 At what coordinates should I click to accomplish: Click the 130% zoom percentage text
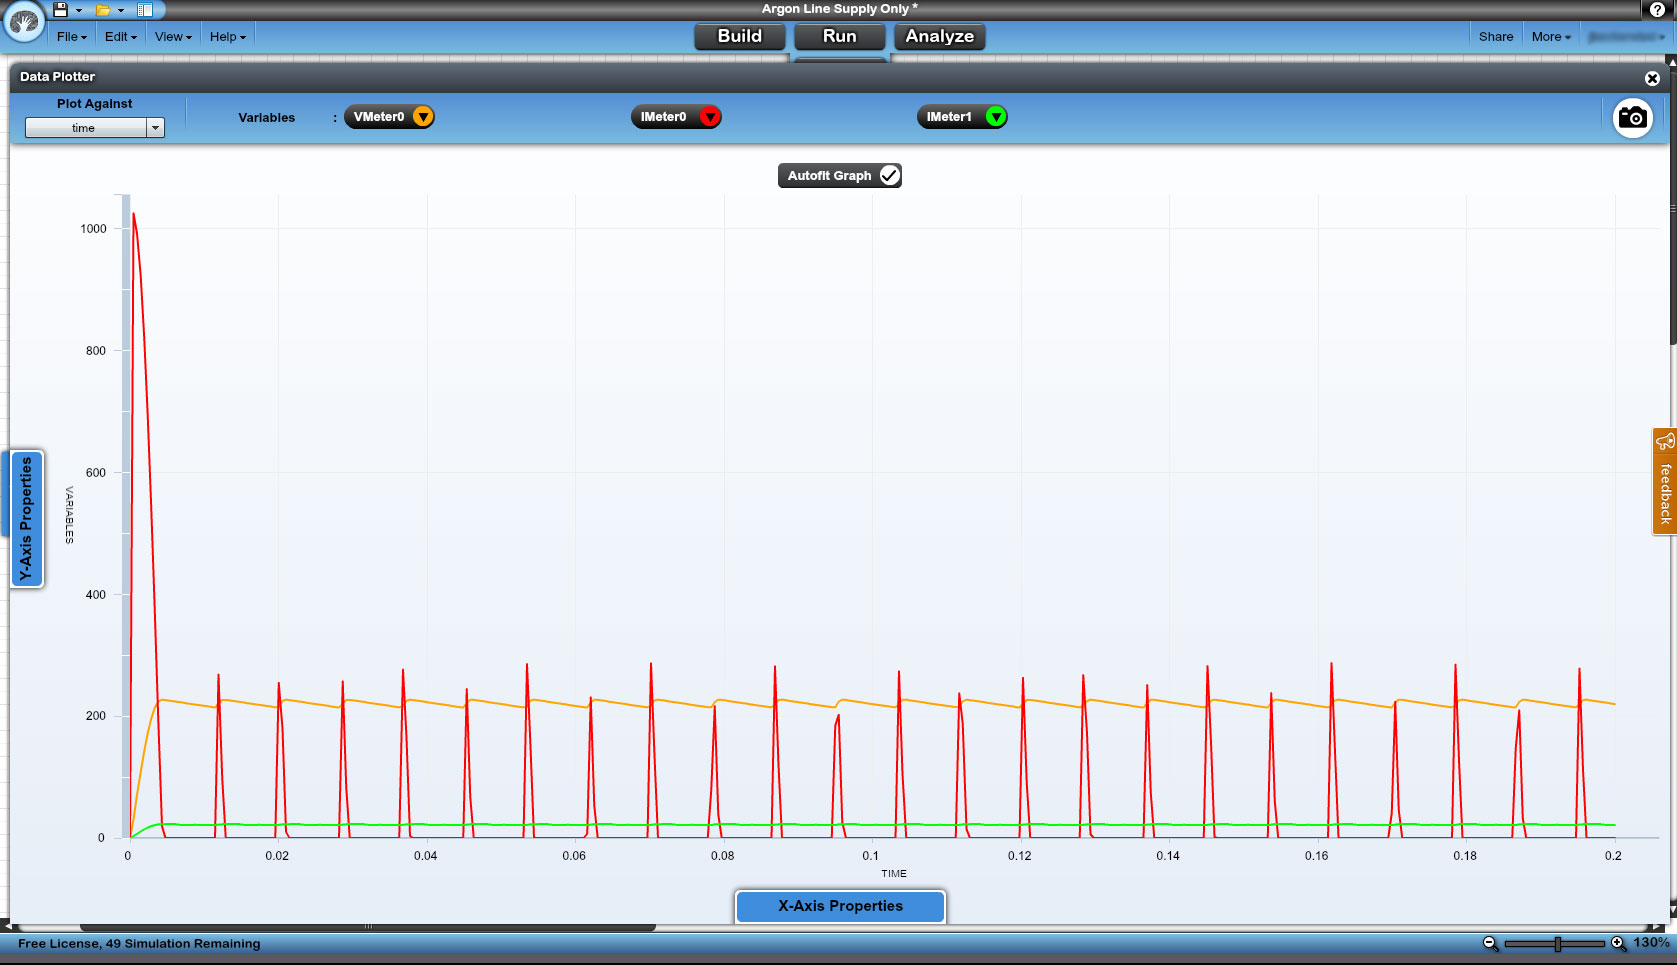point(1651,943)
